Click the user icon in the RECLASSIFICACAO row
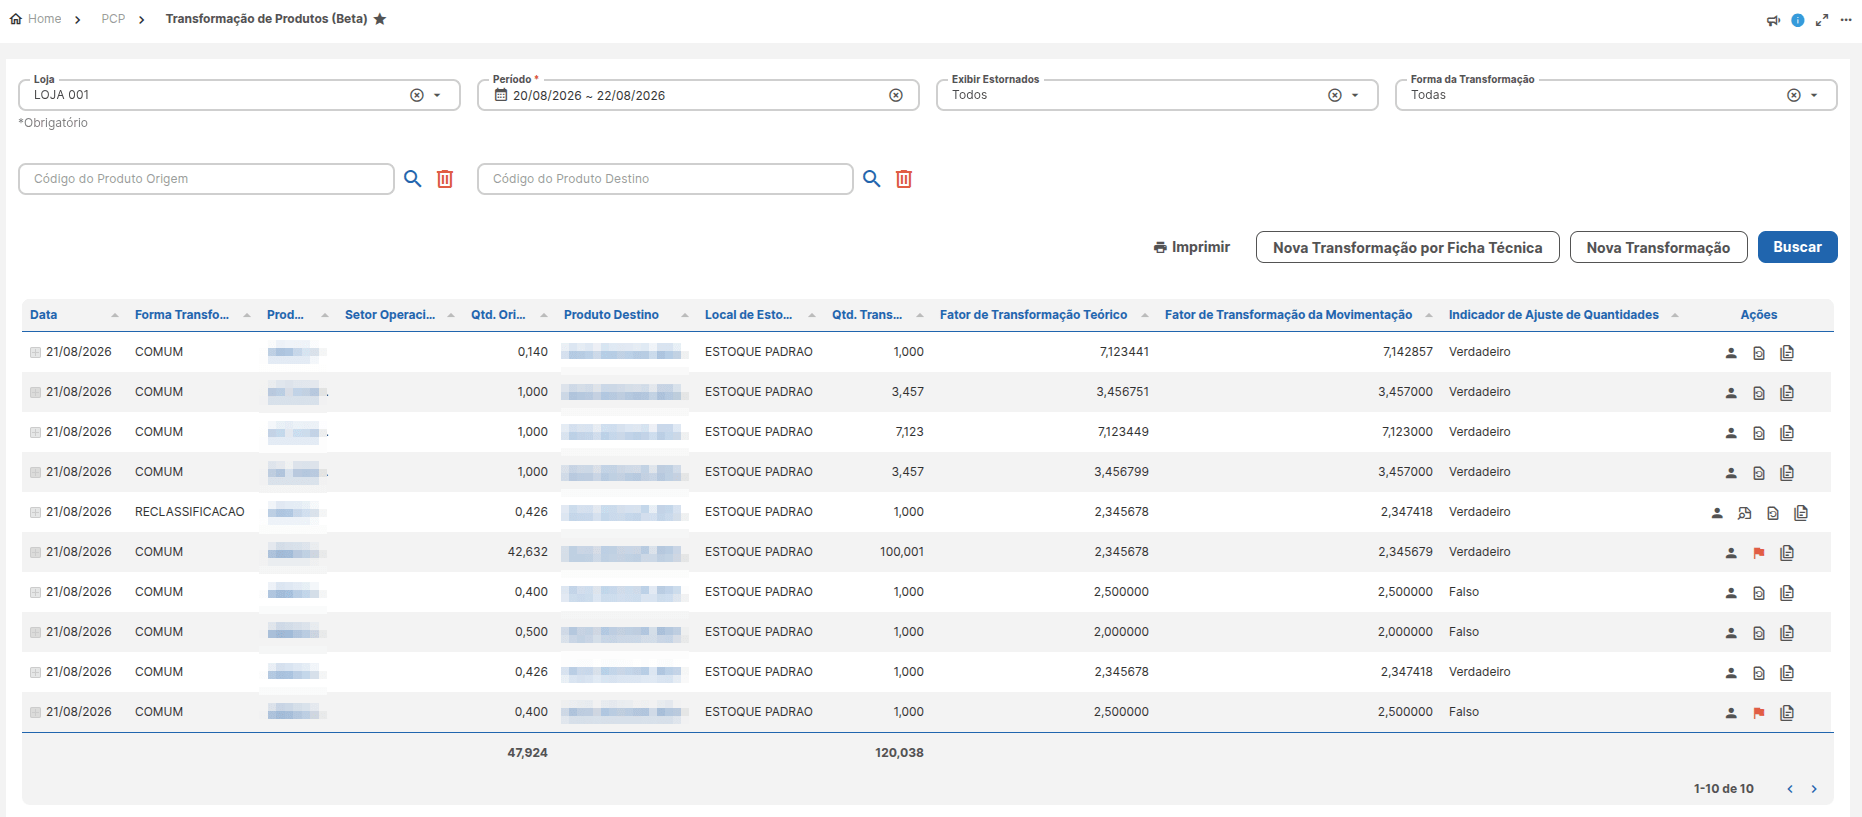This screenshot has height=817, width=1862. [x=1717, y=513]
